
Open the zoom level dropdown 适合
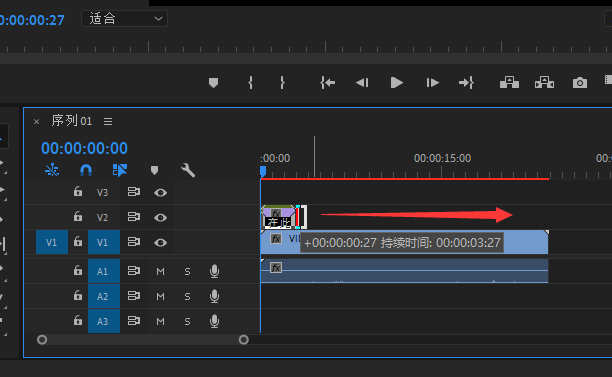click(x=125, y=19)
